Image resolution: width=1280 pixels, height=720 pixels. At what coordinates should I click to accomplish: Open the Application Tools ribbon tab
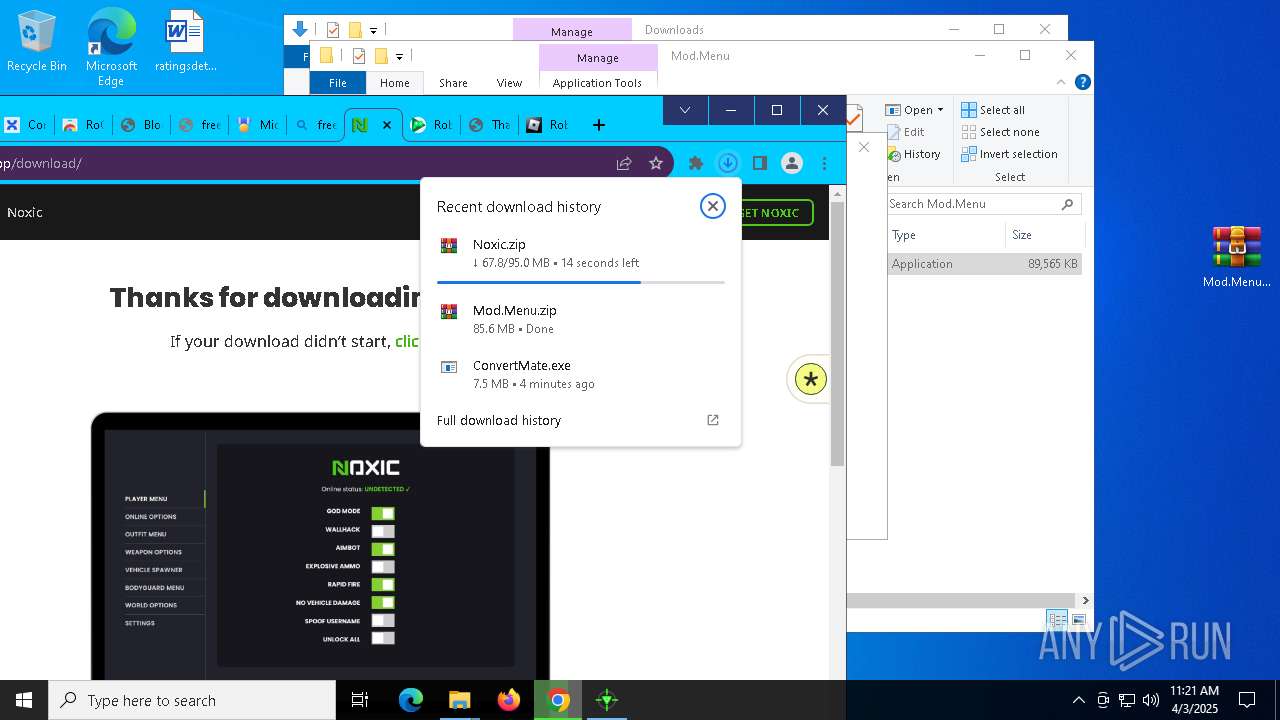pos(597,83)
